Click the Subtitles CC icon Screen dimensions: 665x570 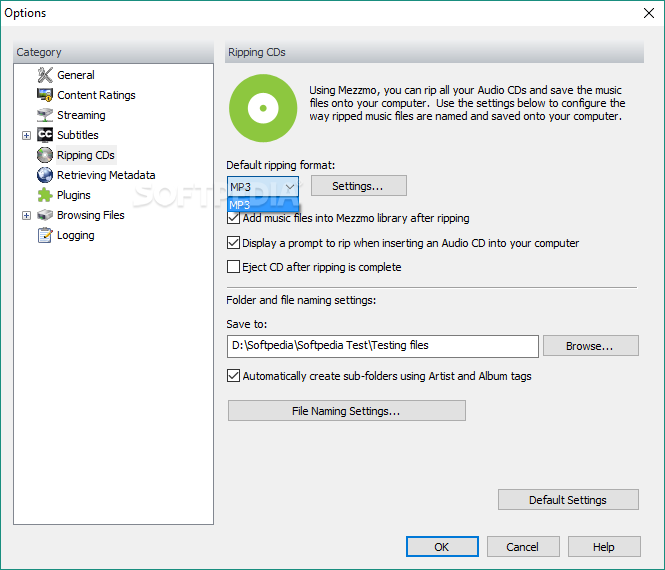pos(45,135)
